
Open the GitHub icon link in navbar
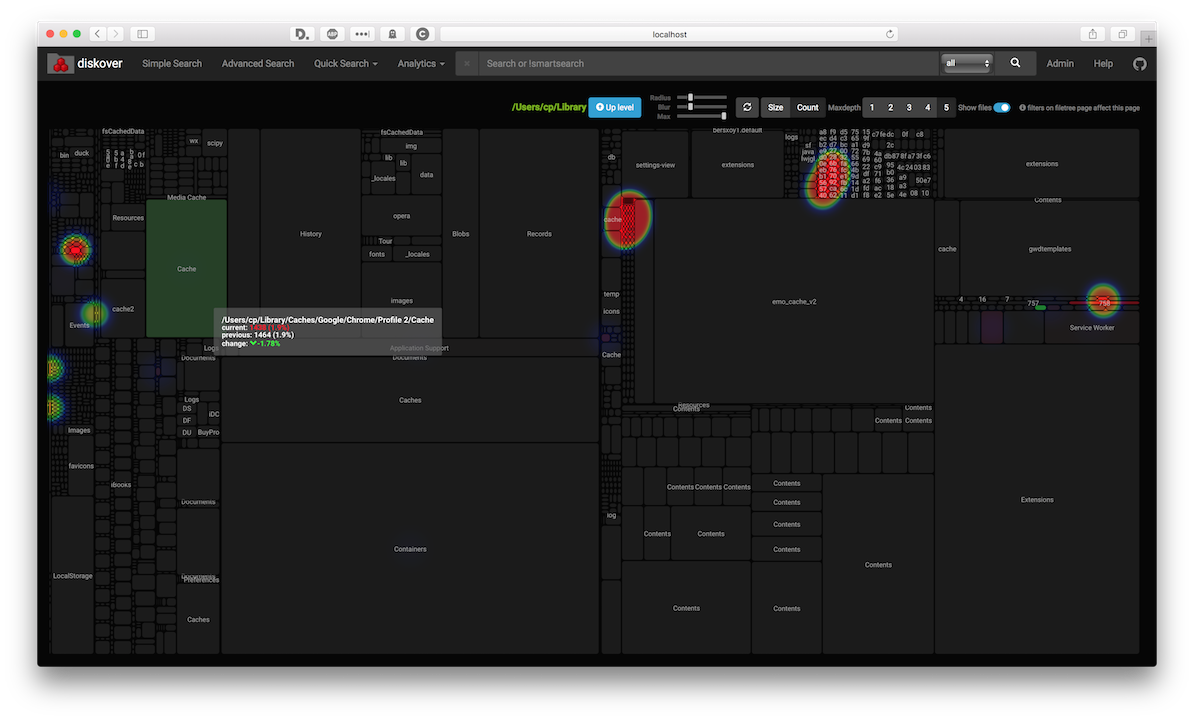pos(1139,64)
